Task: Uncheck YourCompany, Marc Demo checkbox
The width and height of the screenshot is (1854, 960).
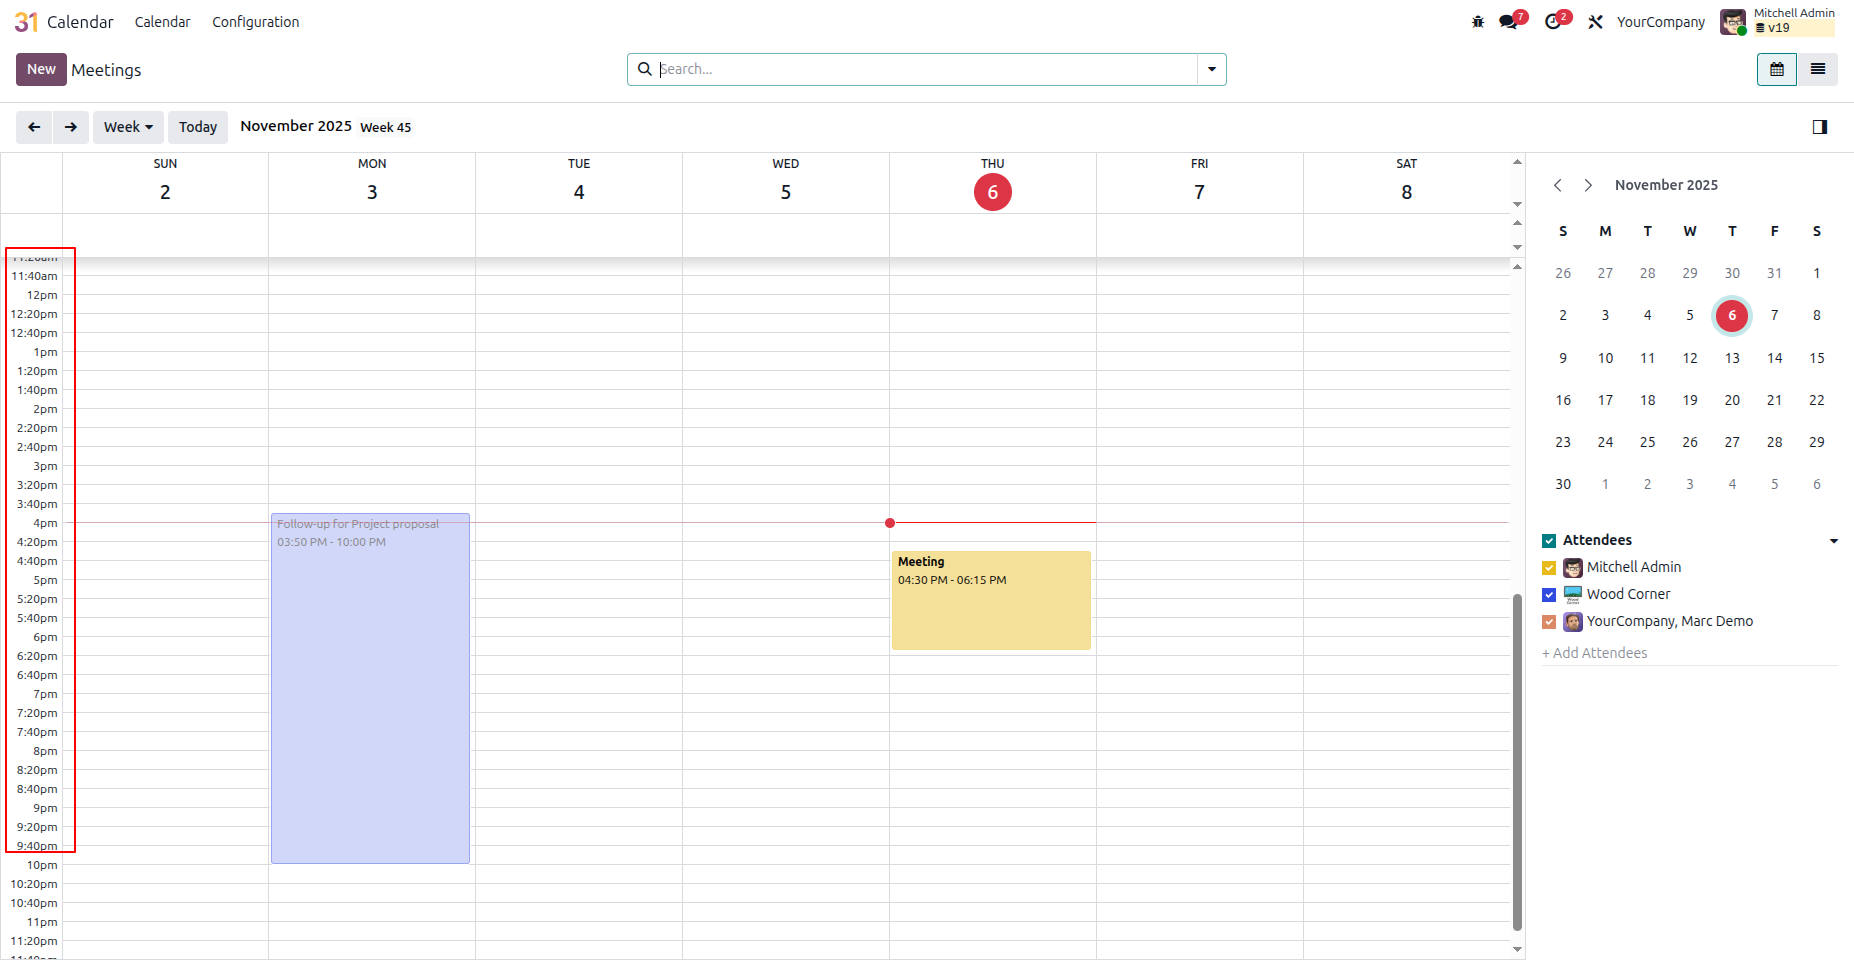Action: click(x=1549, y=622)
